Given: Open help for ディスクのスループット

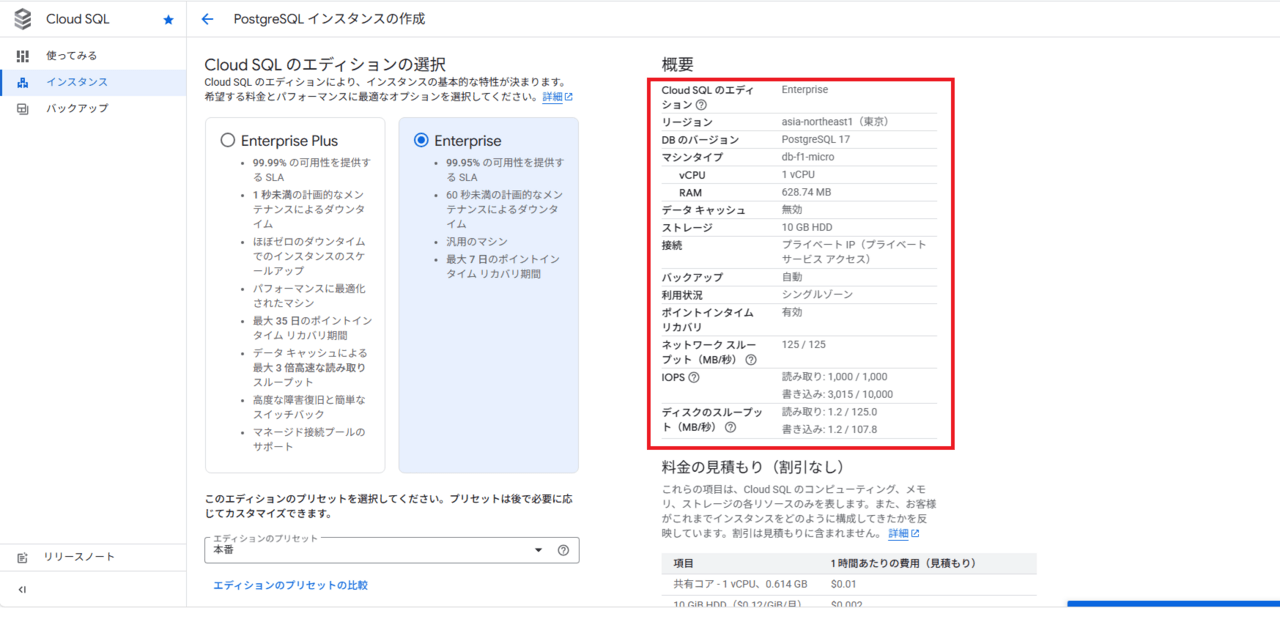Looking at the screenshot, I should (x=730, y=428).
